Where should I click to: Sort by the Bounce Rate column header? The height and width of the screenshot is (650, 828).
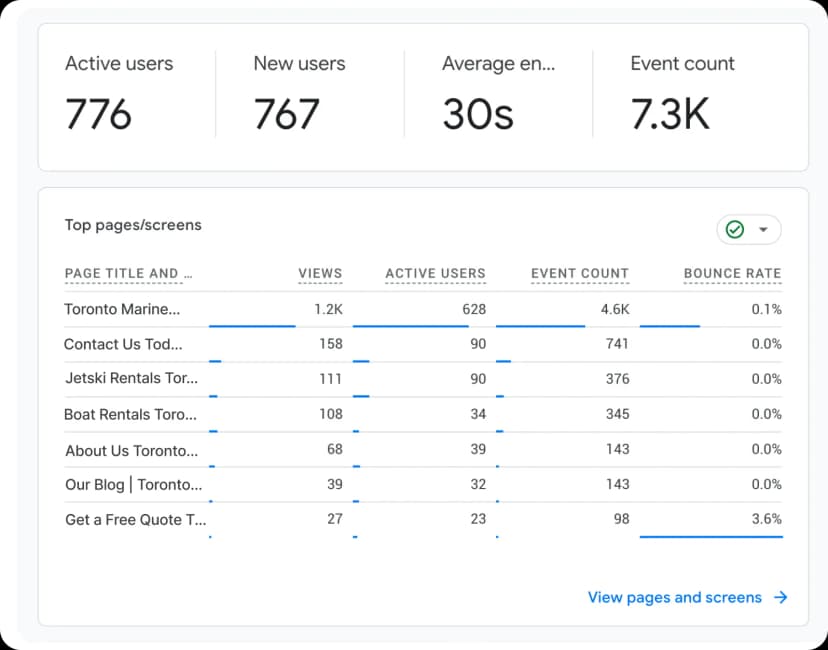(x=732, y=273)
